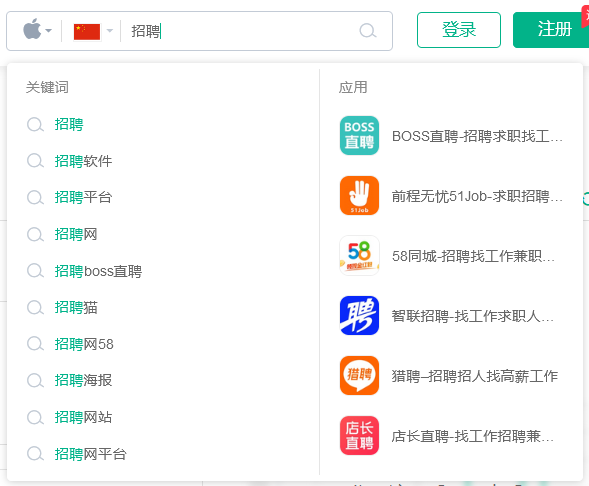Select the keyword suggestion 招聘

point(69,124)
